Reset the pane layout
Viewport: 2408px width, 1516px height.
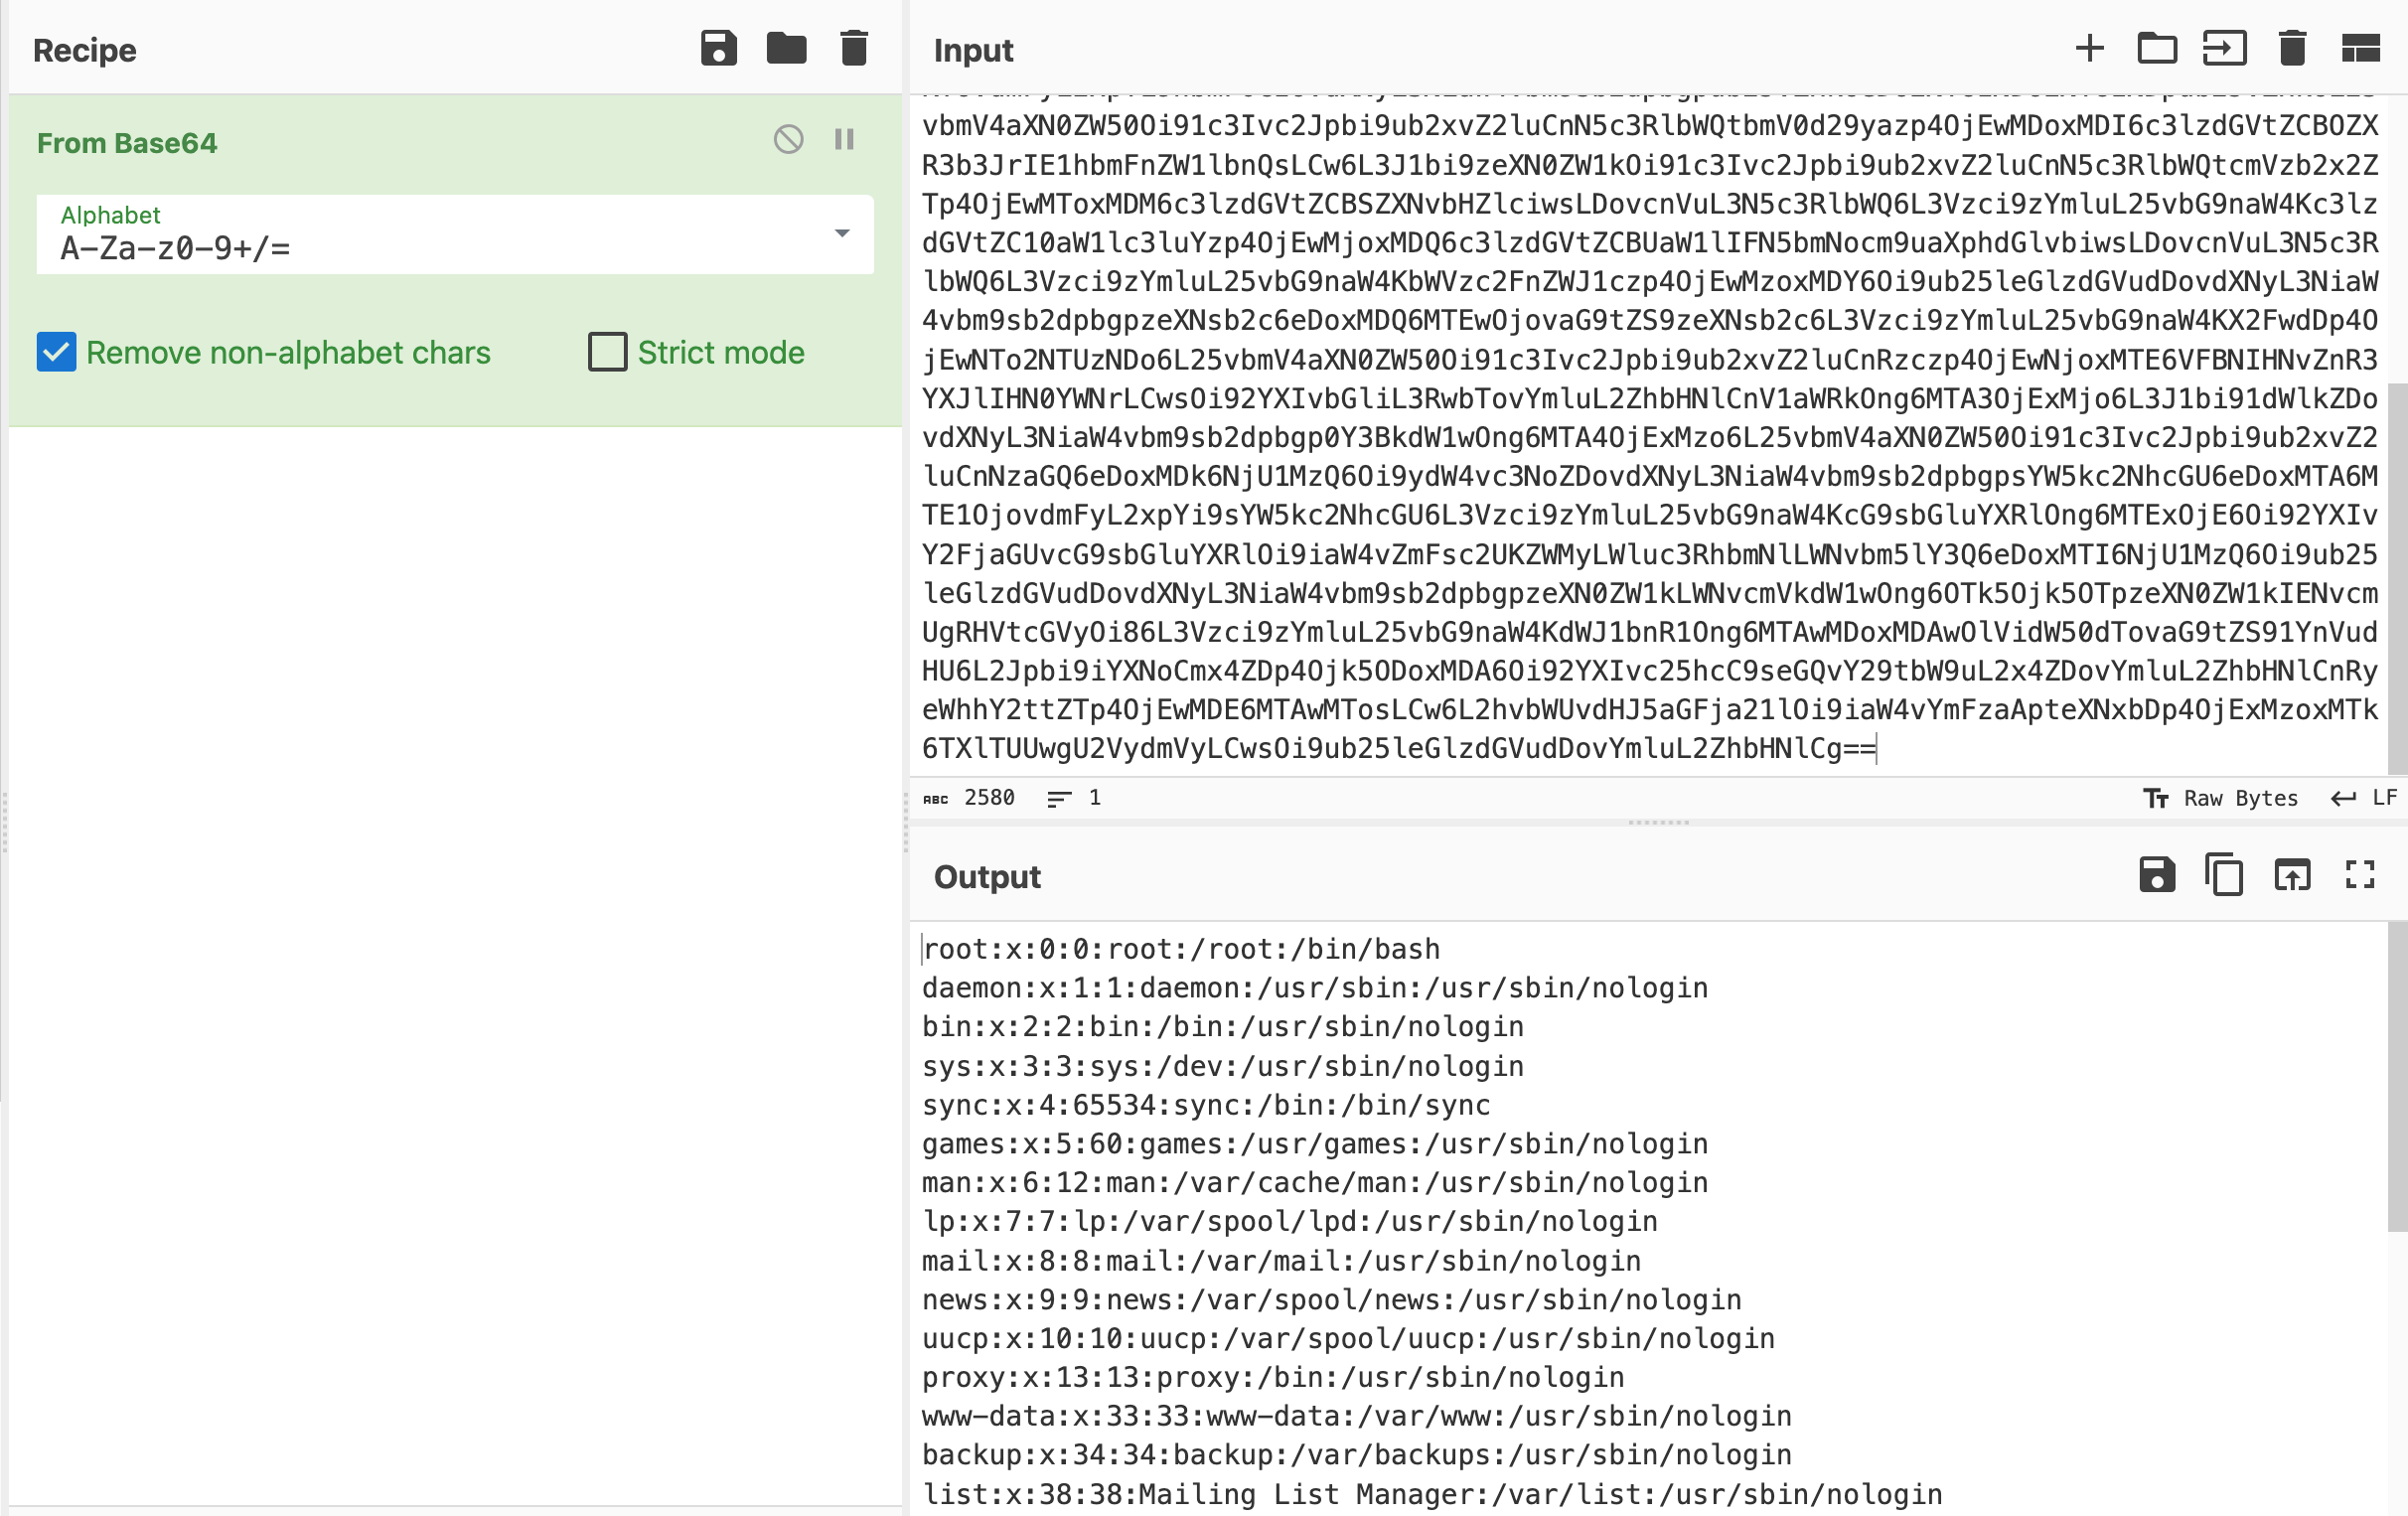click(x=2361, y=48)
